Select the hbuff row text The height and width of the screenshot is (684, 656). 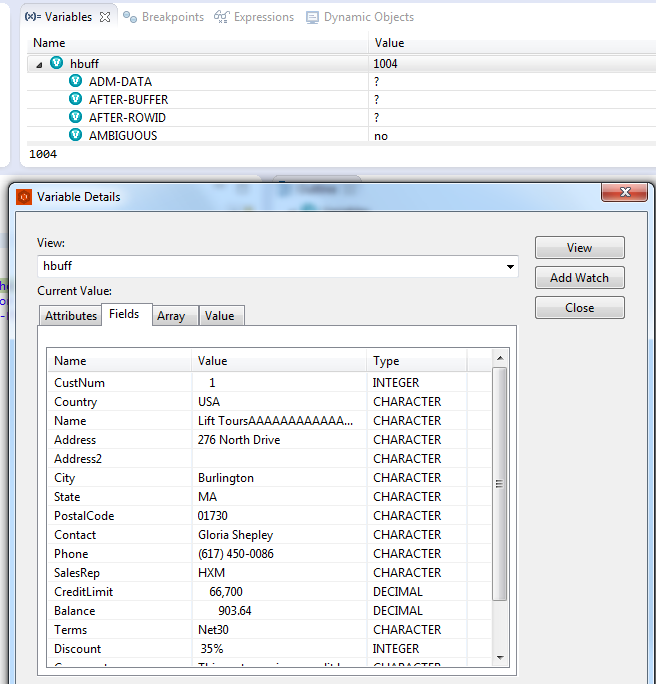(x=84, y=64)
